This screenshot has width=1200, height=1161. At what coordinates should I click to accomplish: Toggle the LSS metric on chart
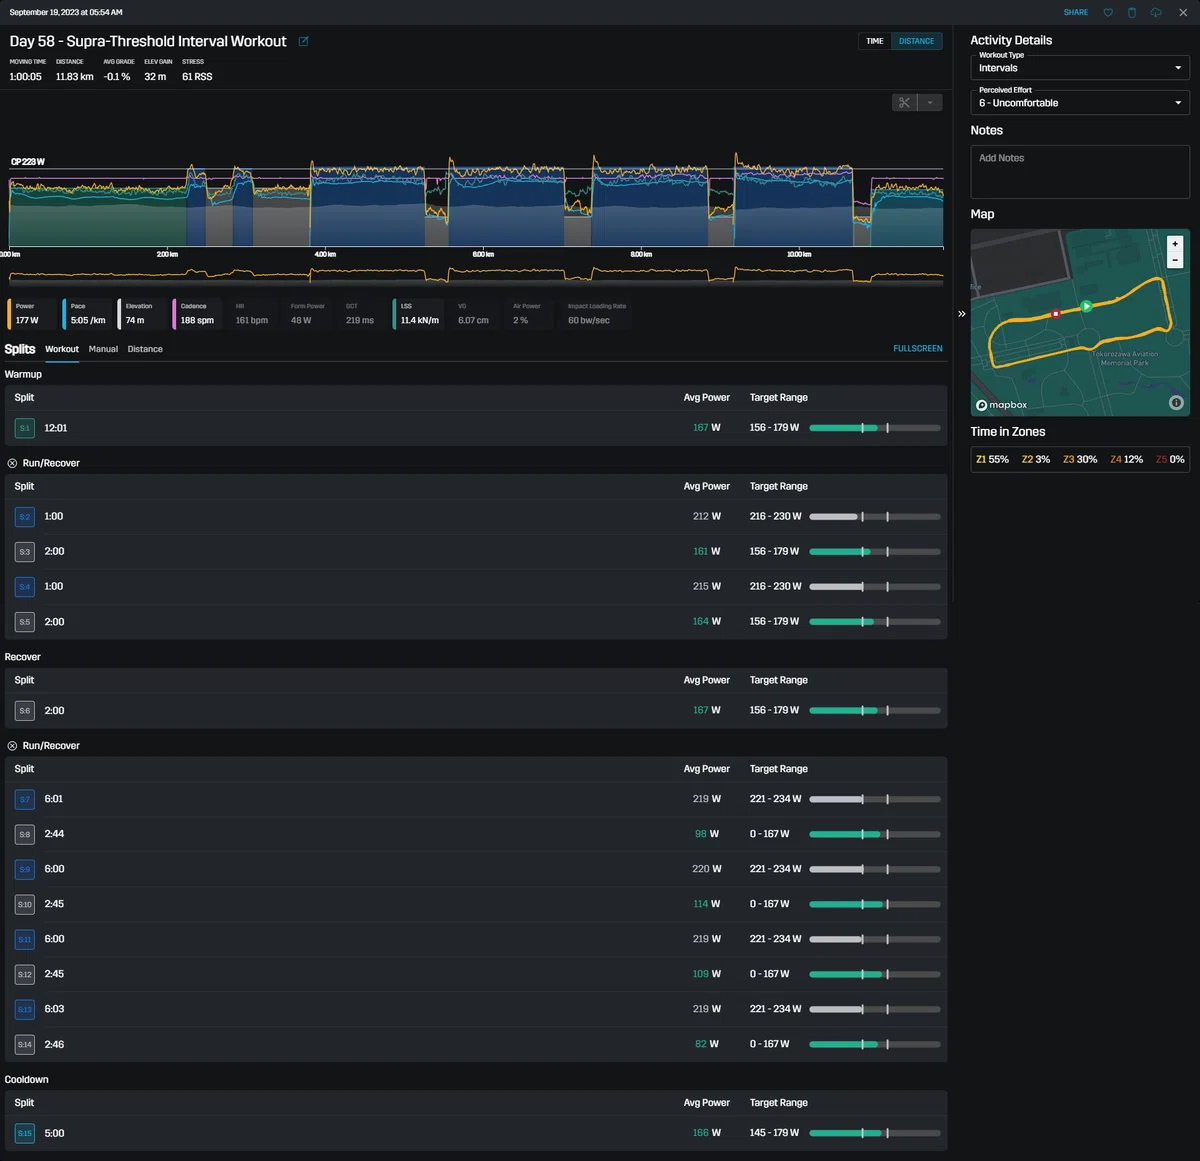point(418,314)
